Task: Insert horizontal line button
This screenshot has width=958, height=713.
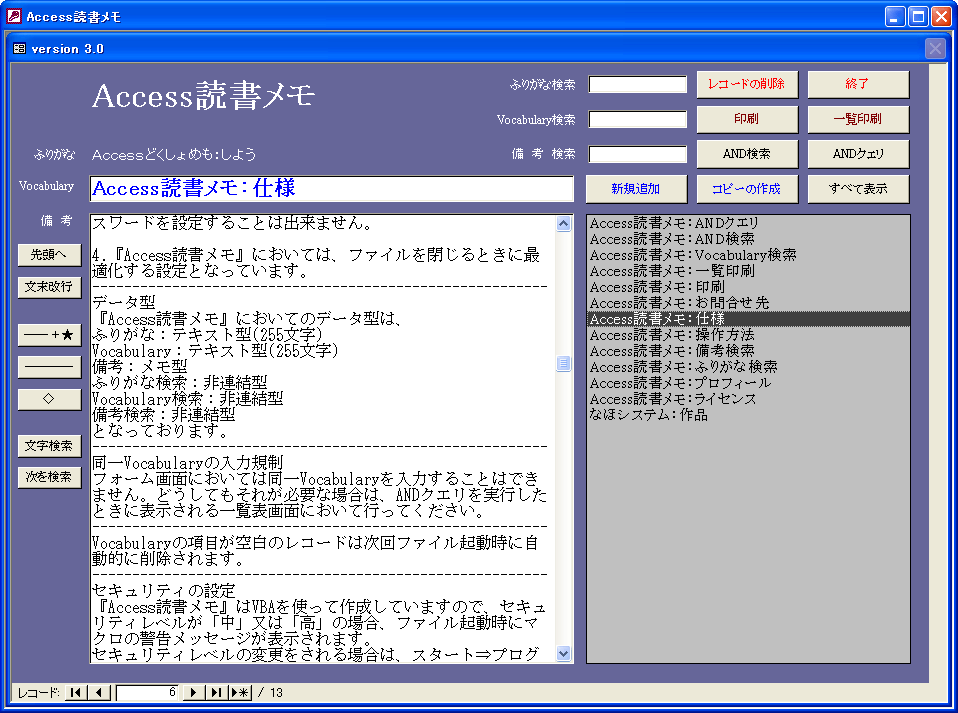Action: pos(49,367)
